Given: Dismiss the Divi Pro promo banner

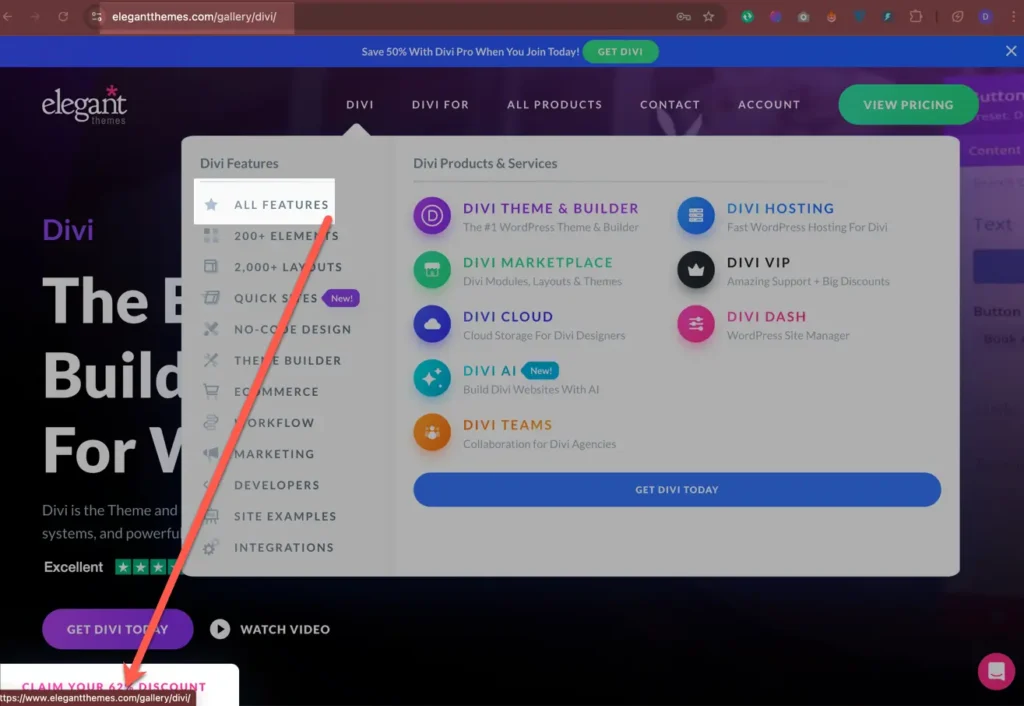Looking at the screenshot, I should coord(1011,51).
